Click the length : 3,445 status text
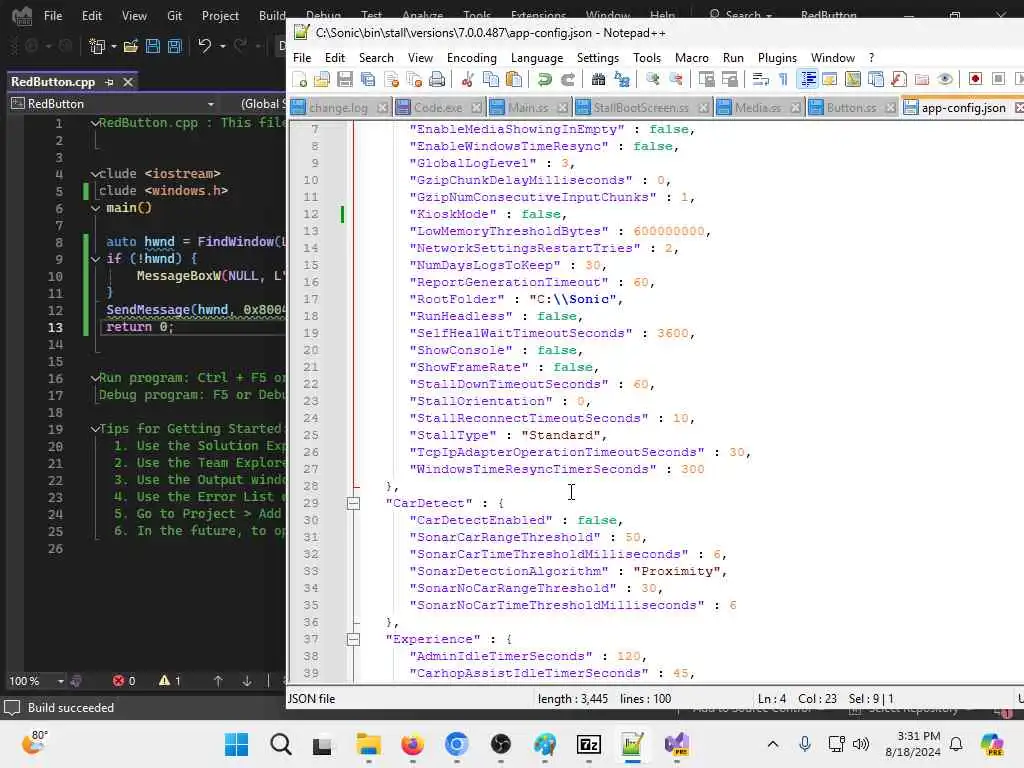Viewport: 1024px width, 768px height. click(x=573, y=699)
